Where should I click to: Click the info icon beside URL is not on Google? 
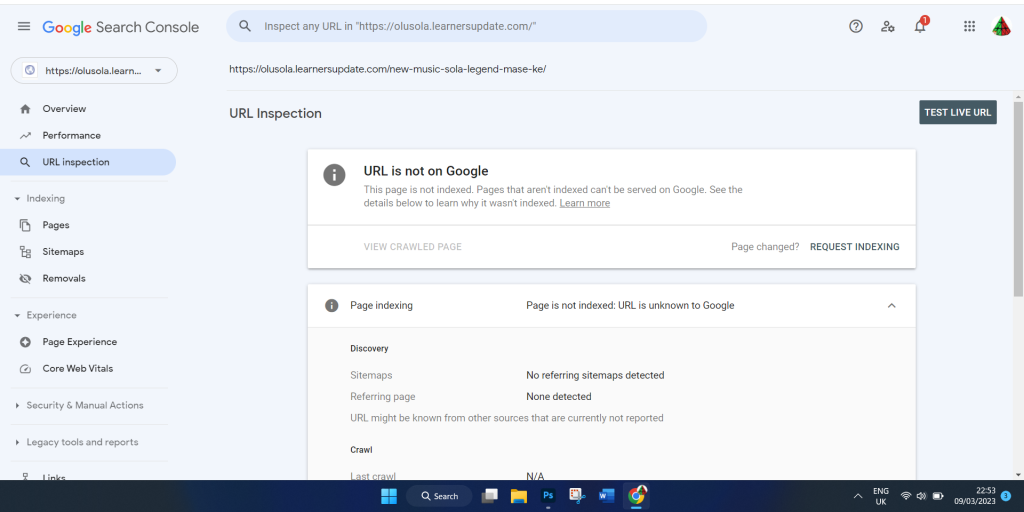click(334, 175)
